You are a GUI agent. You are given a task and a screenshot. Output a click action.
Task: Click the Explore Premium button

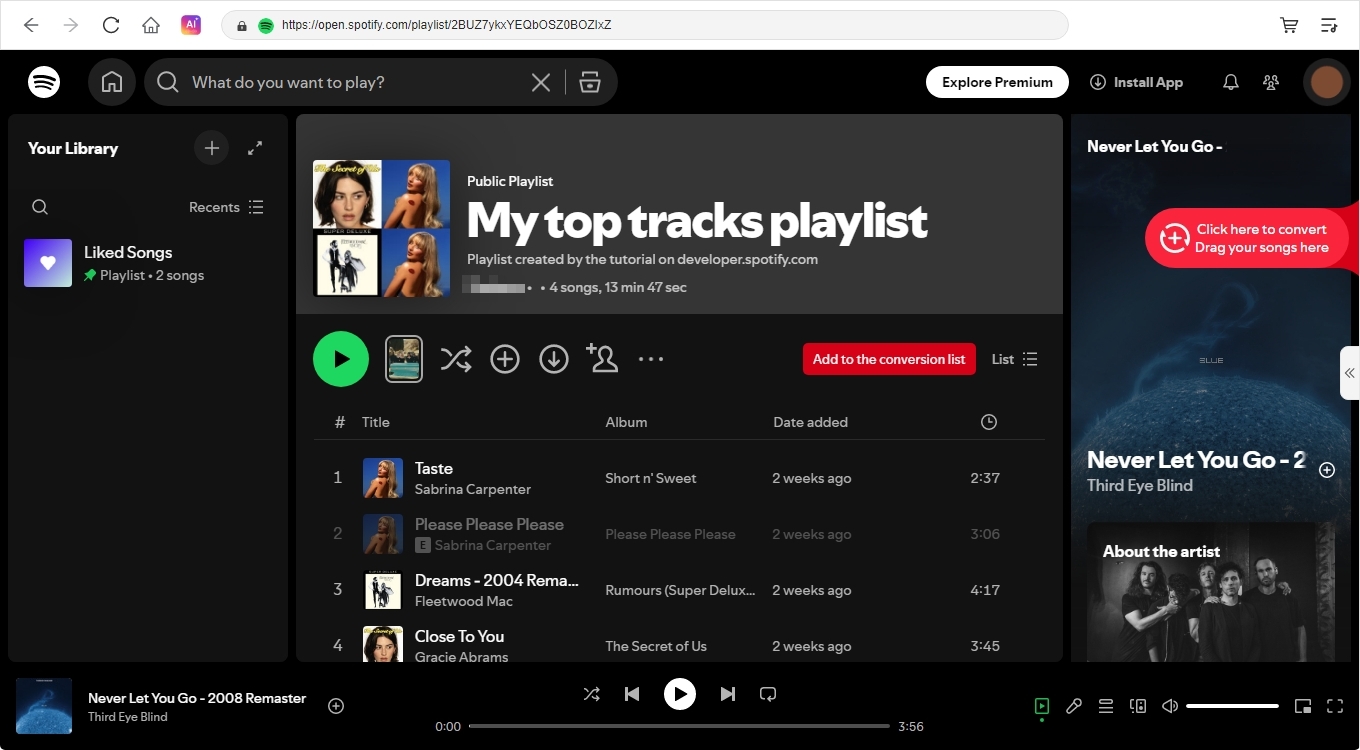point(997,82)
